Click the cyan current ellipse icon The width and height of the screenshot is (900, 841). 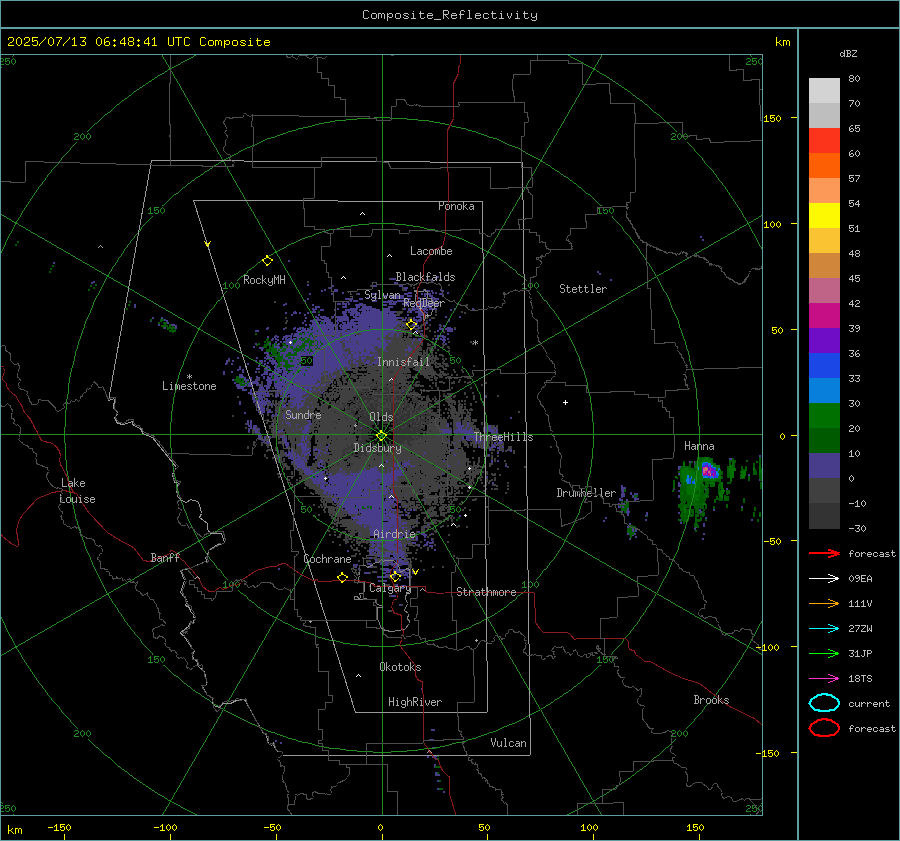[824, 703]
